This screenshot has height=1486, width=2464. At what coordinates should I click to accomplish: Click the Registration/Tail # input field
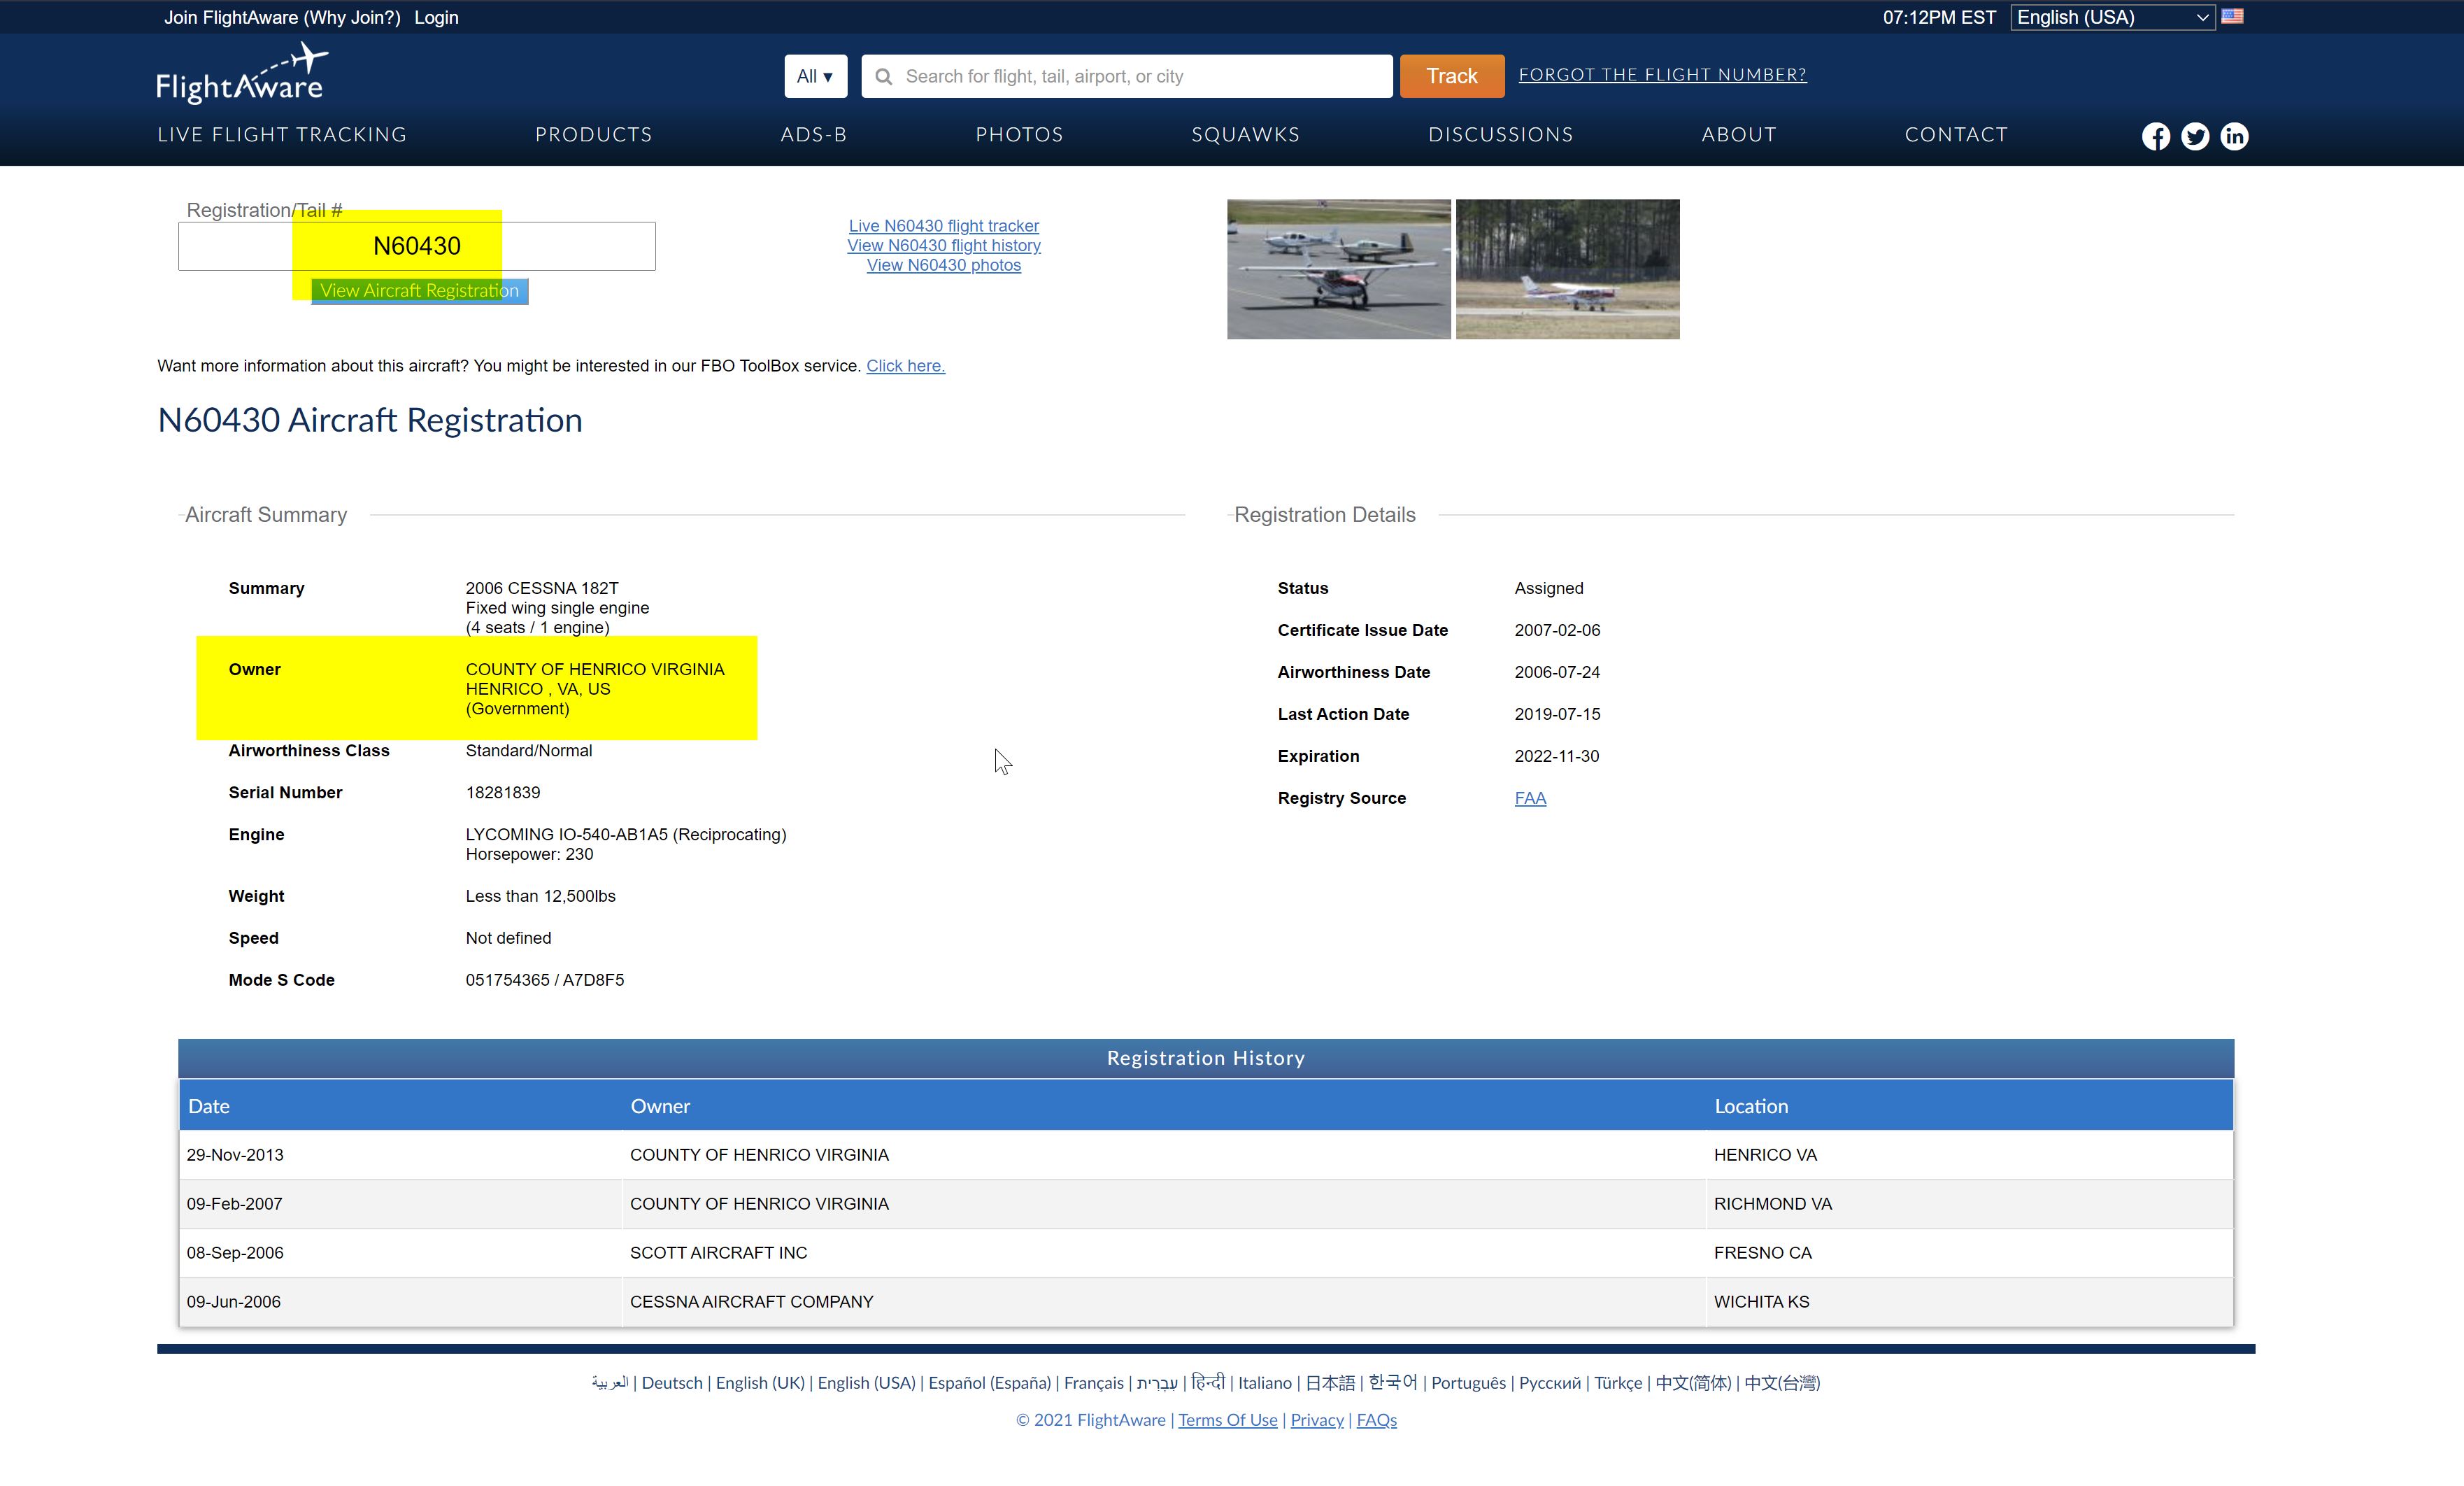click(417, 246)
